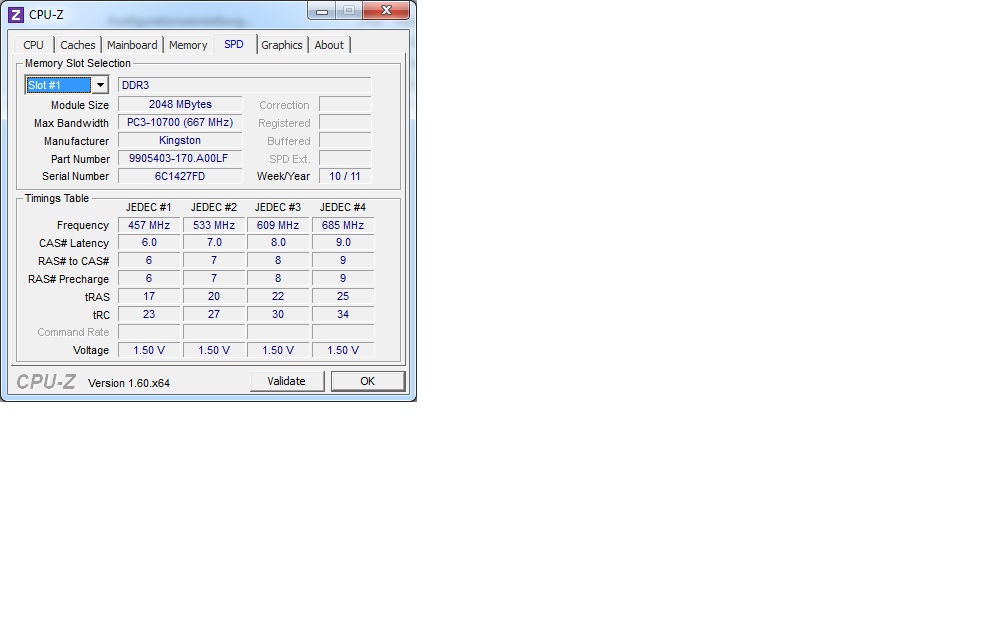Expand the Slot #1 dropdown arrow
1008x630 pixels.
tap(100, 85)
